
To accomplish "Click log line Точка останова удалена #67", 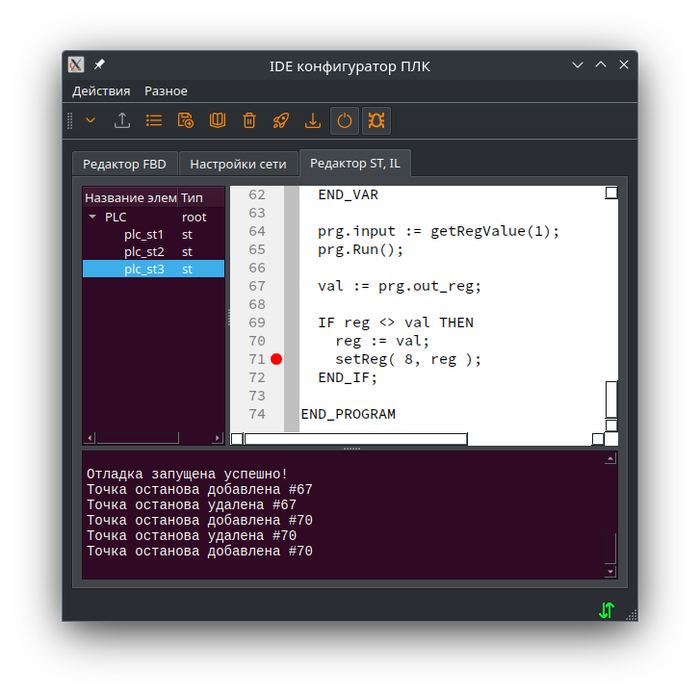I will tap(192, 505).
